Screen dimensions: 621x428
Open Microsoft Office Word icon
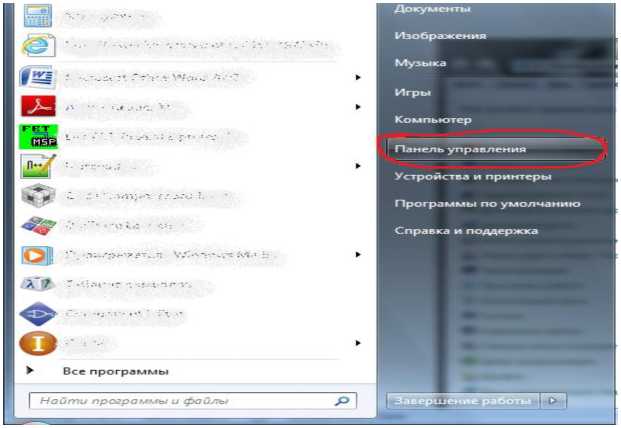(36, 76)
